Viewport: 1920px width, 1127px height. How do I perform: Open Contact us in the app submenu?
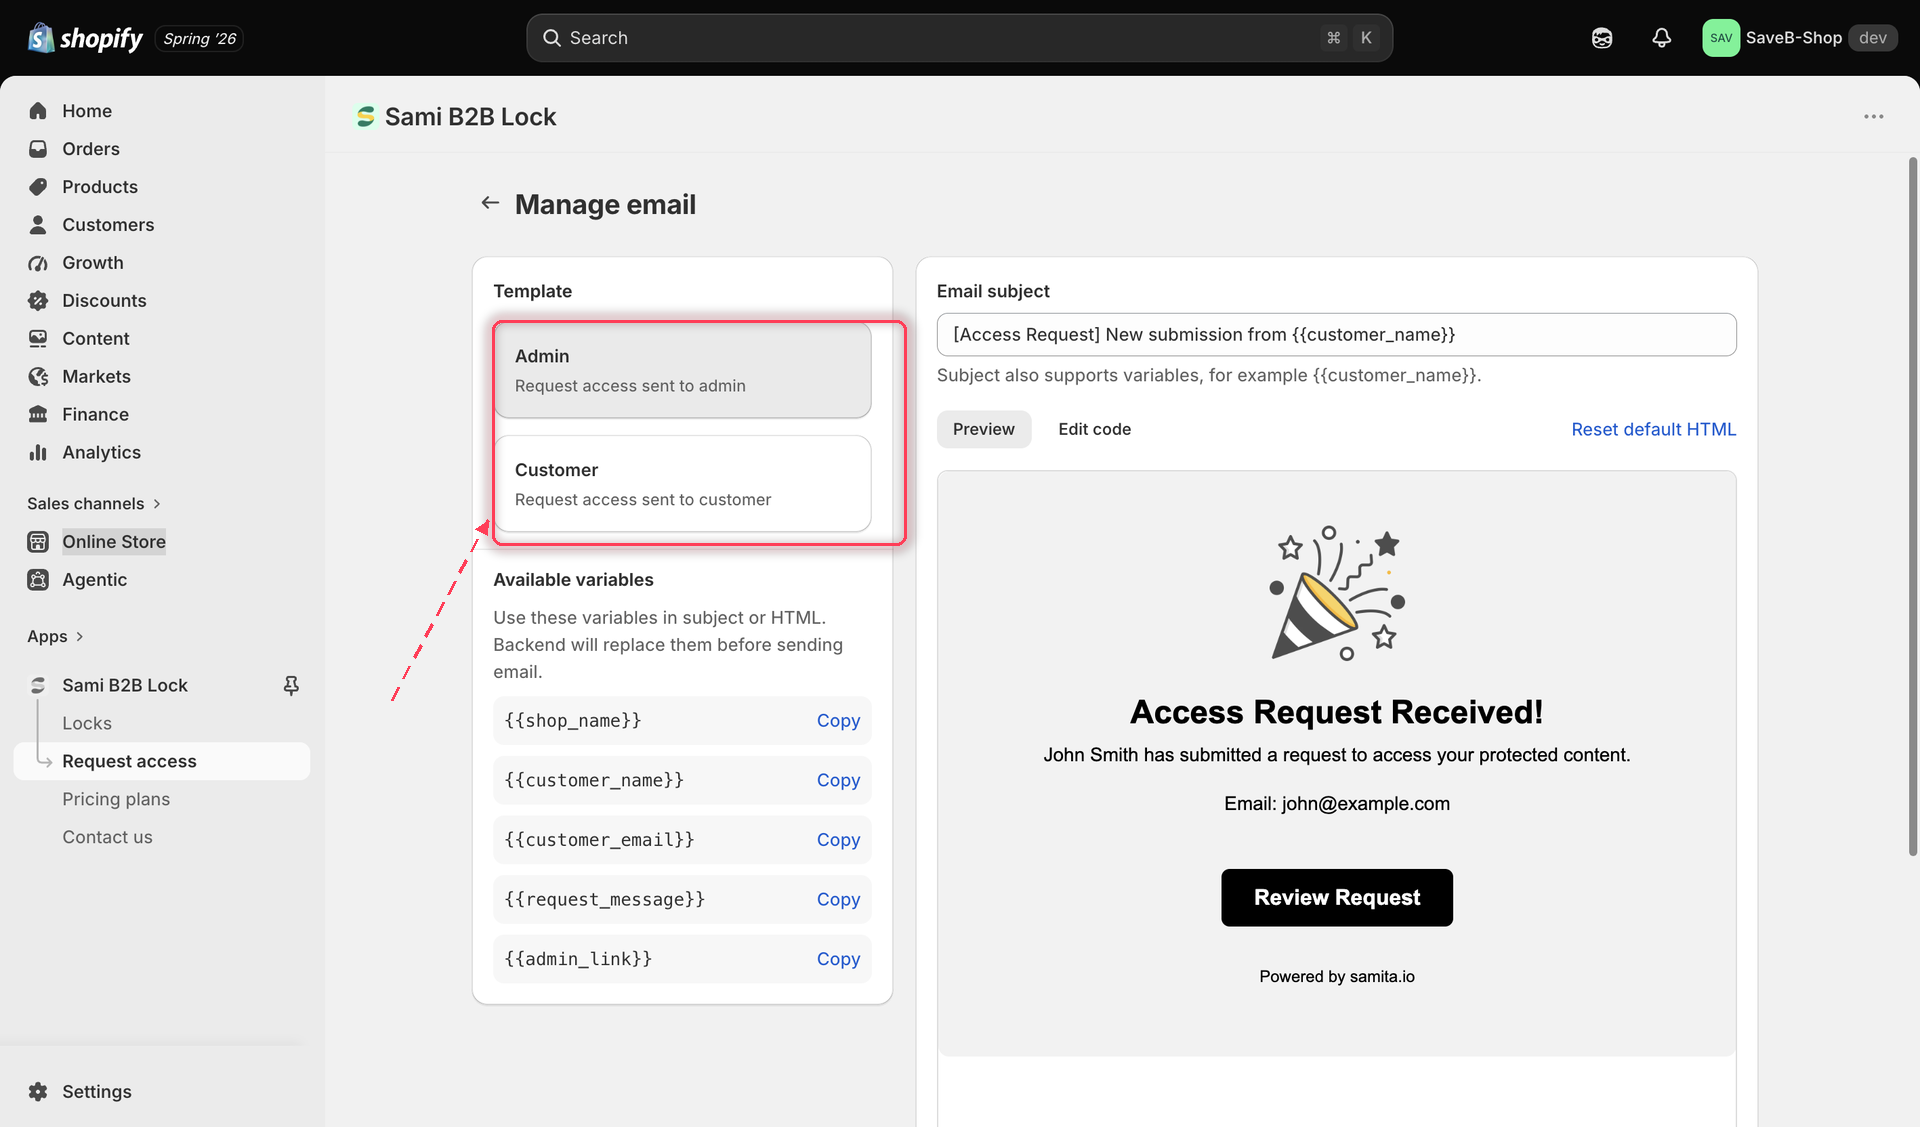pos(107,837)
